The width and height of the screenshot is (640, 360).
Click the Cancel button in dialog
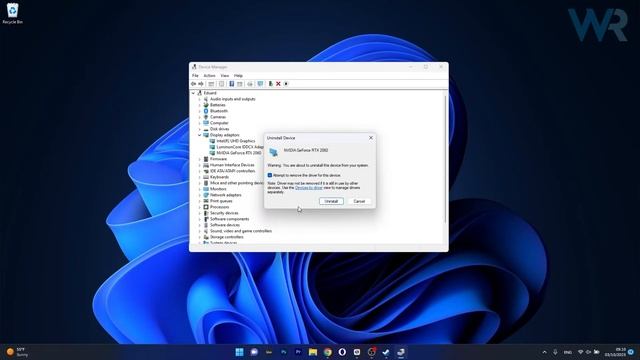359,201
